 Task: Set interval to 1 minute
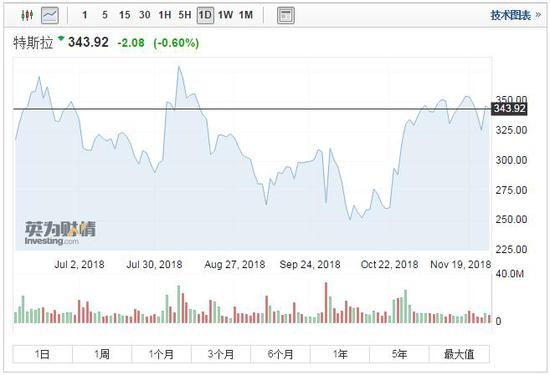tap(85, 15)
